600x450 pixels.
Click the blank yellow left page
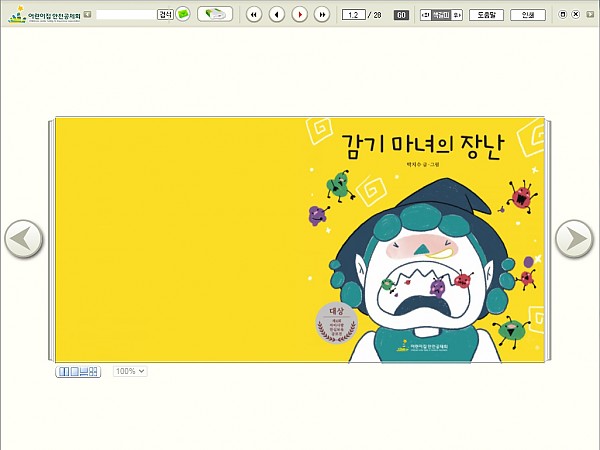point(178,240)
